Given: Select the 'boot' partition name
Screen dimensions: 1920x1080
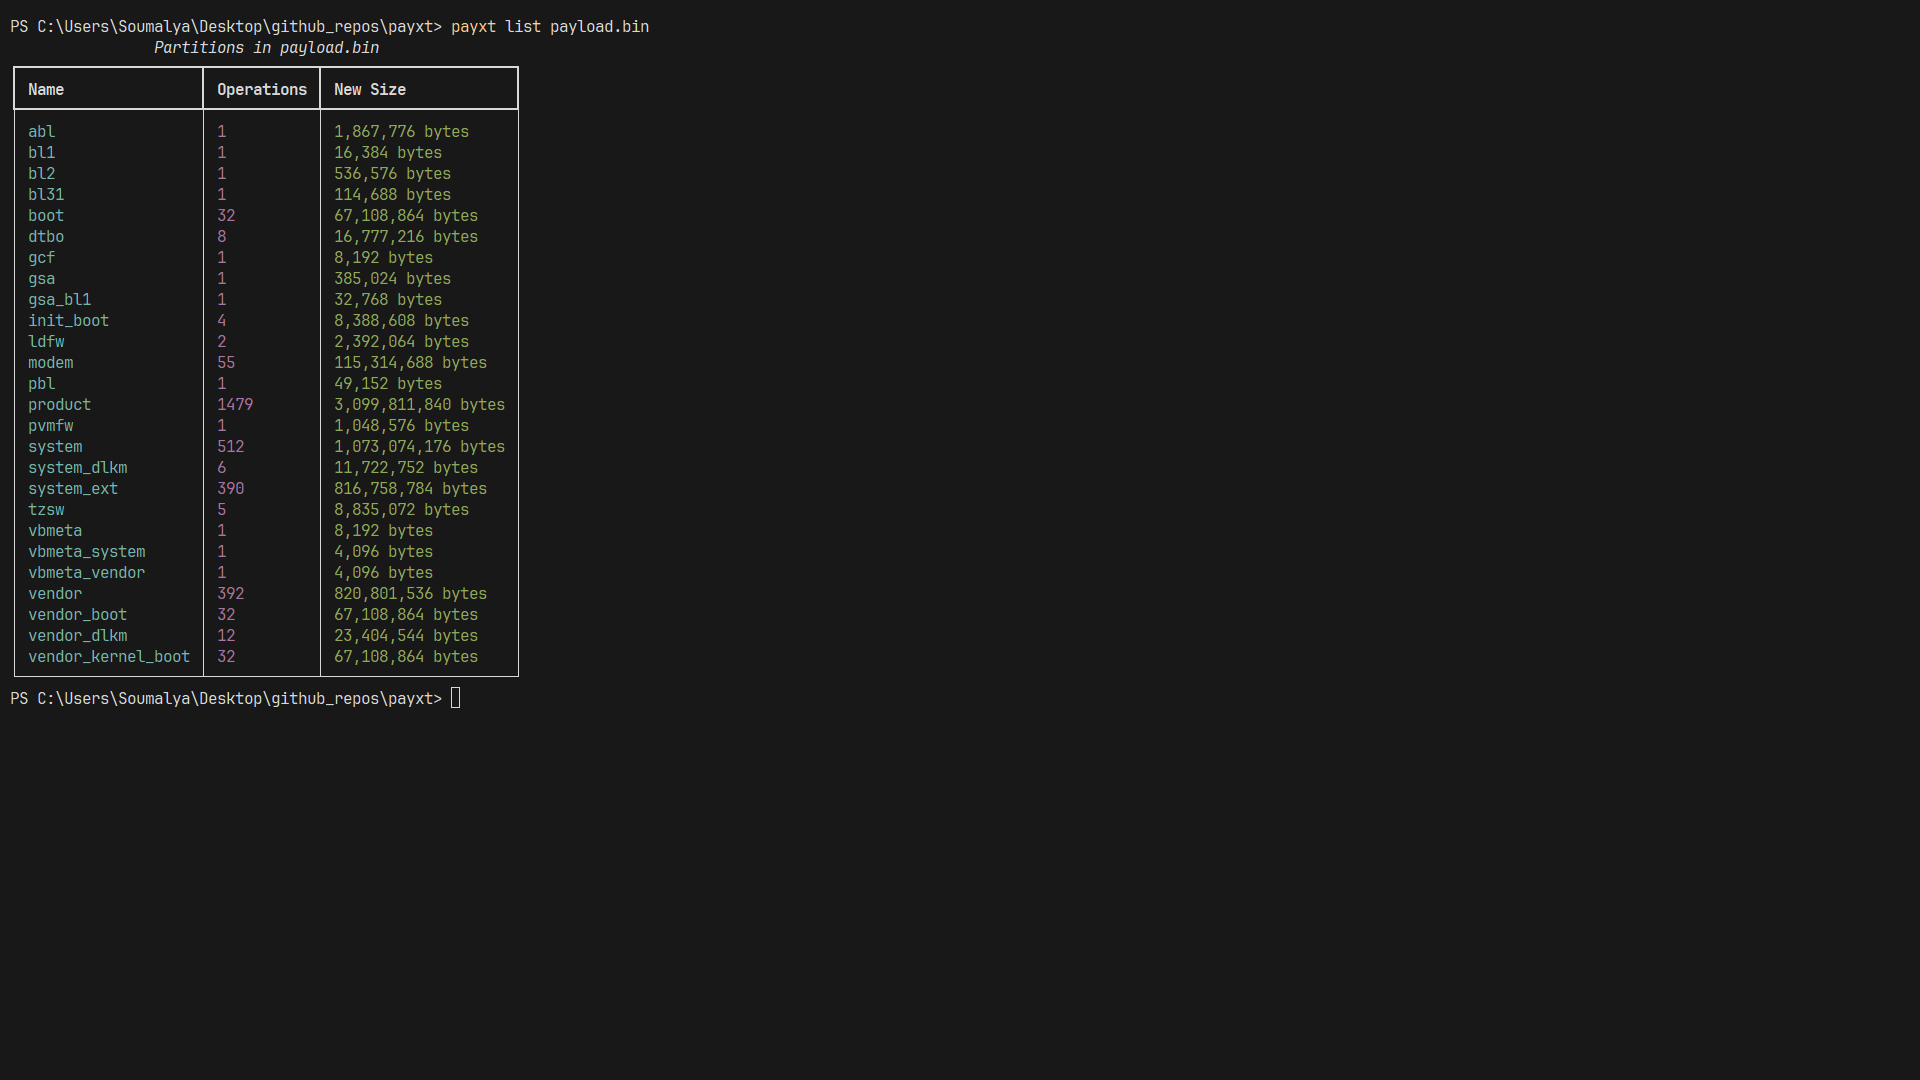Looking at the screenshot, I should click(46, 216).
